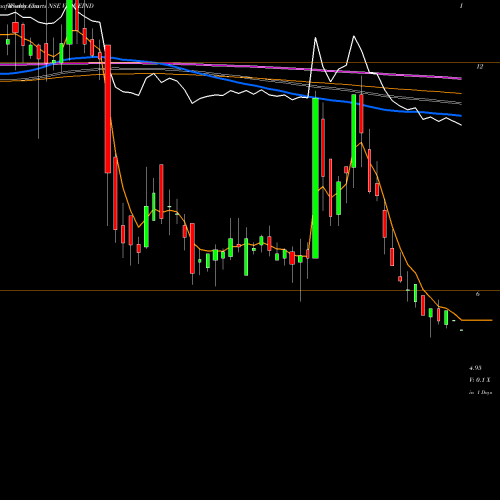The image size is (500, 500).
Task: Click the 'in 1 Days' text
Action: pyautogui.click(x=480, y=393)
